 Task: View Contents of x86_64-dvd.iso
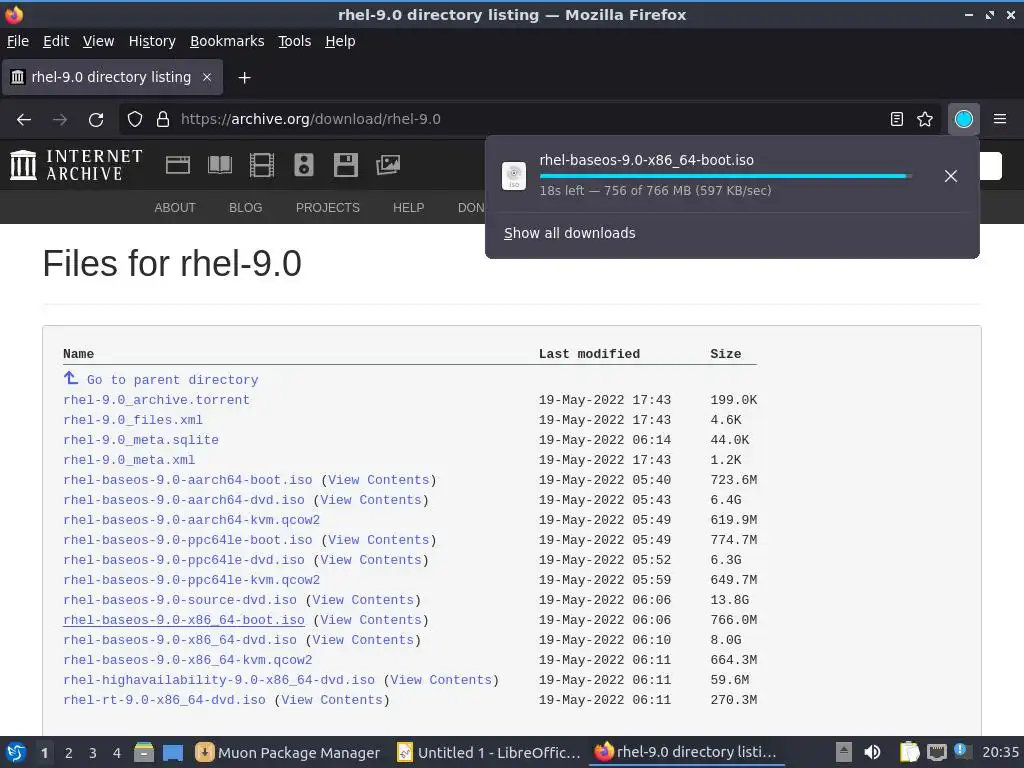point(363,640)
